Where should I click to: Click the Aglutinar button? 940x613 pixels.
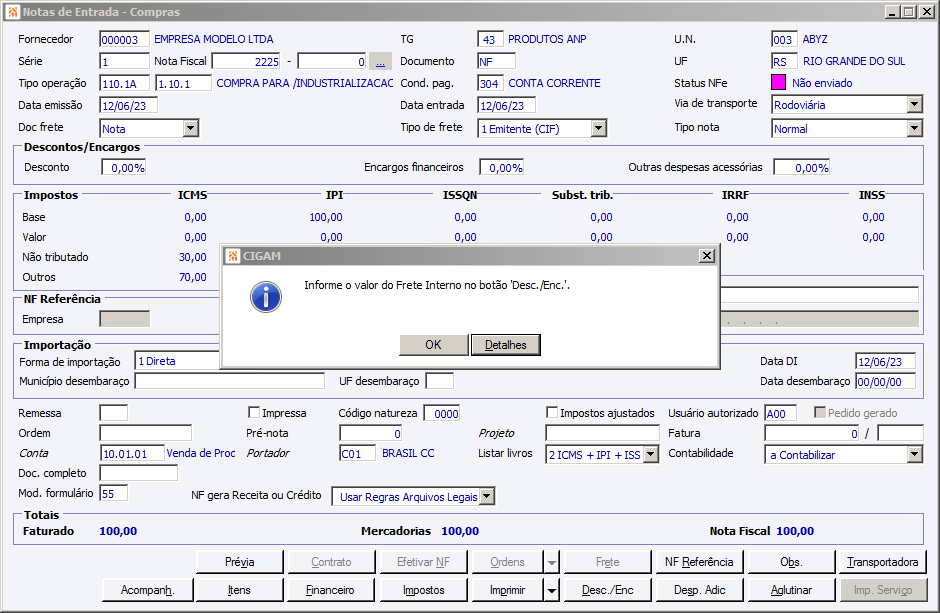point(791,590)
